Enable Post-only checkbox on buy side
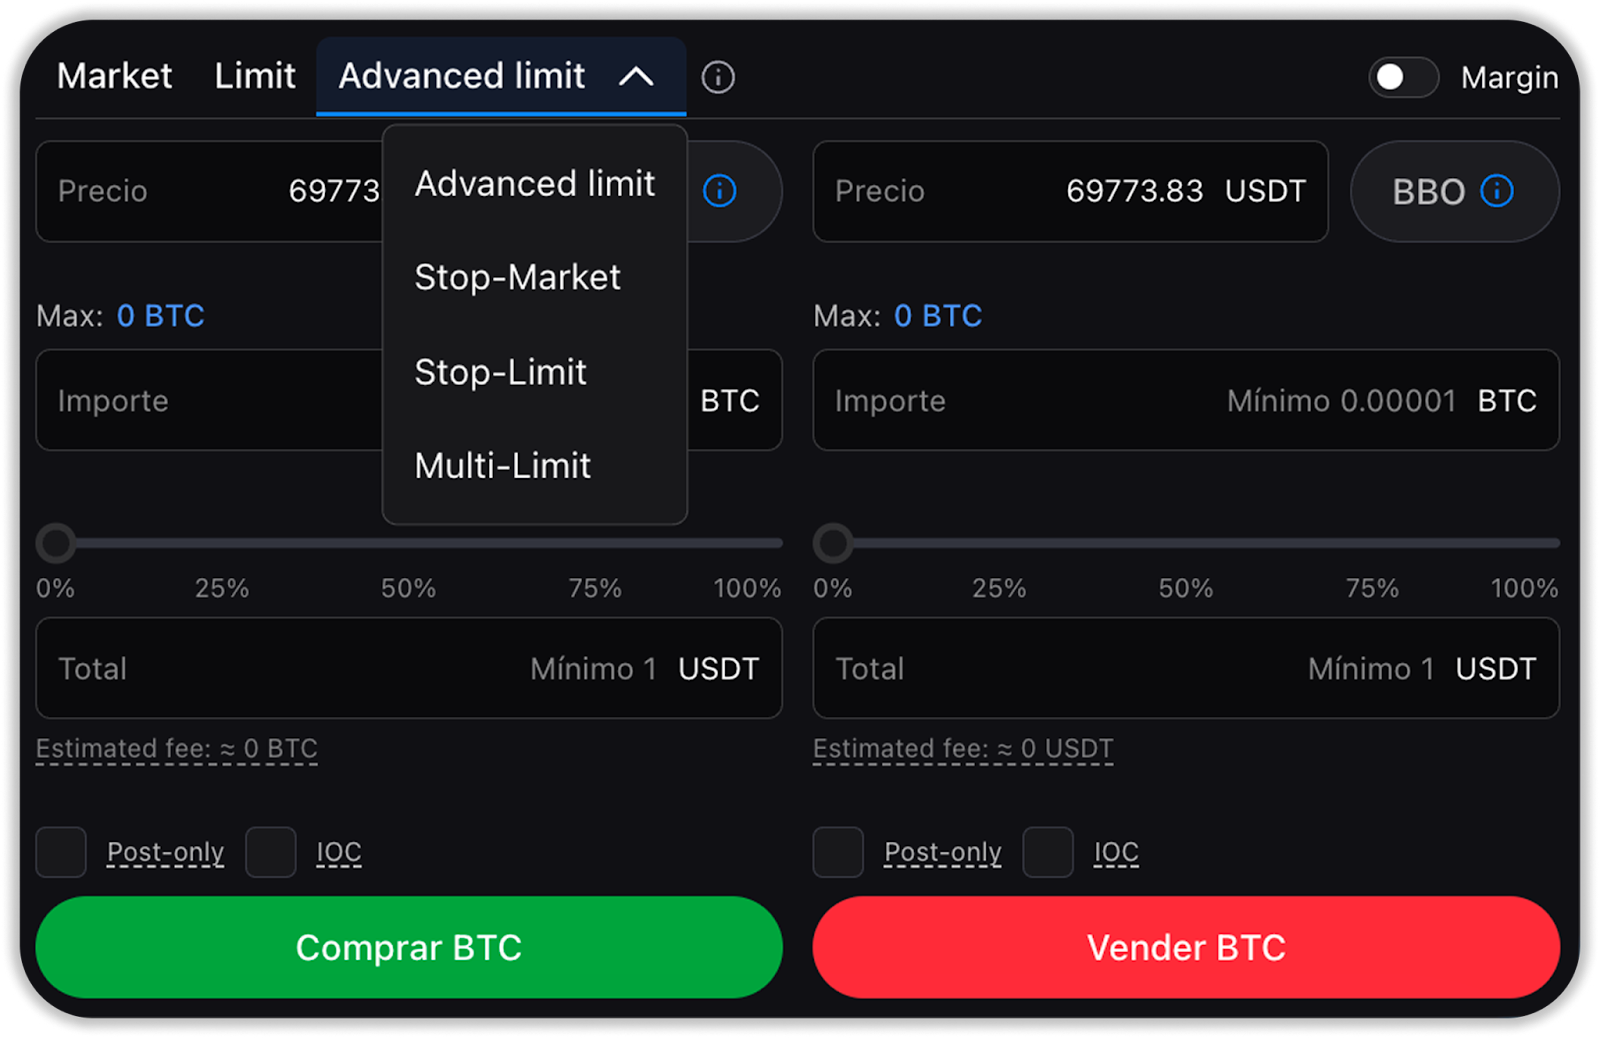1600x1038 pixels. point(61,852)
